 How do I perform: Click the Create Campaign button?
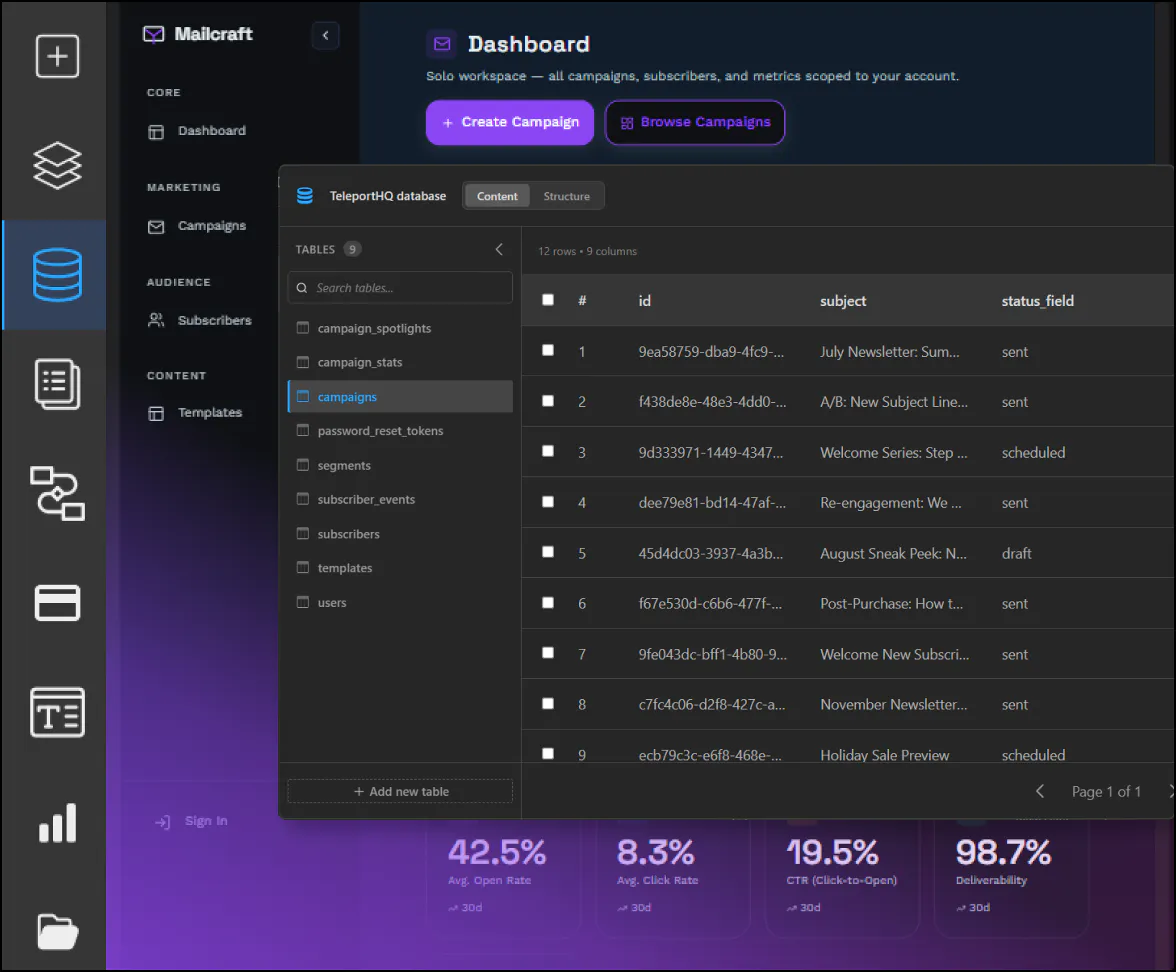(x=510, y=122)
